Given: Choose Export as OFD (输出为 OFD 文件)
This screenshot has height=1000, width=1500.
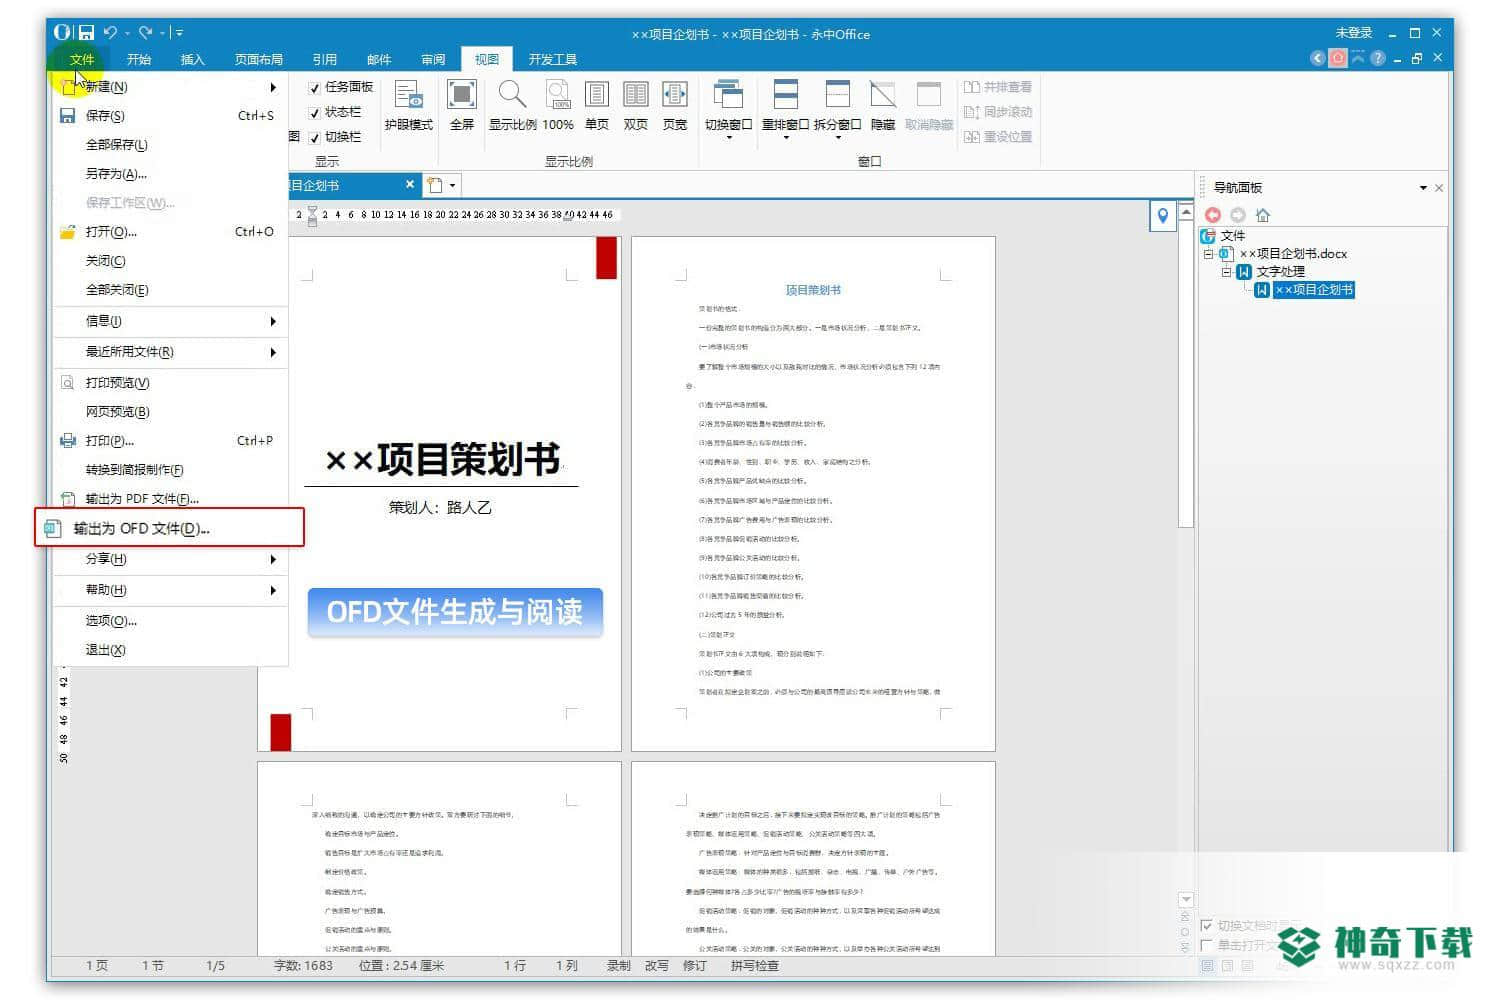Looking at the screenshot, I should [x=169, y=528].
